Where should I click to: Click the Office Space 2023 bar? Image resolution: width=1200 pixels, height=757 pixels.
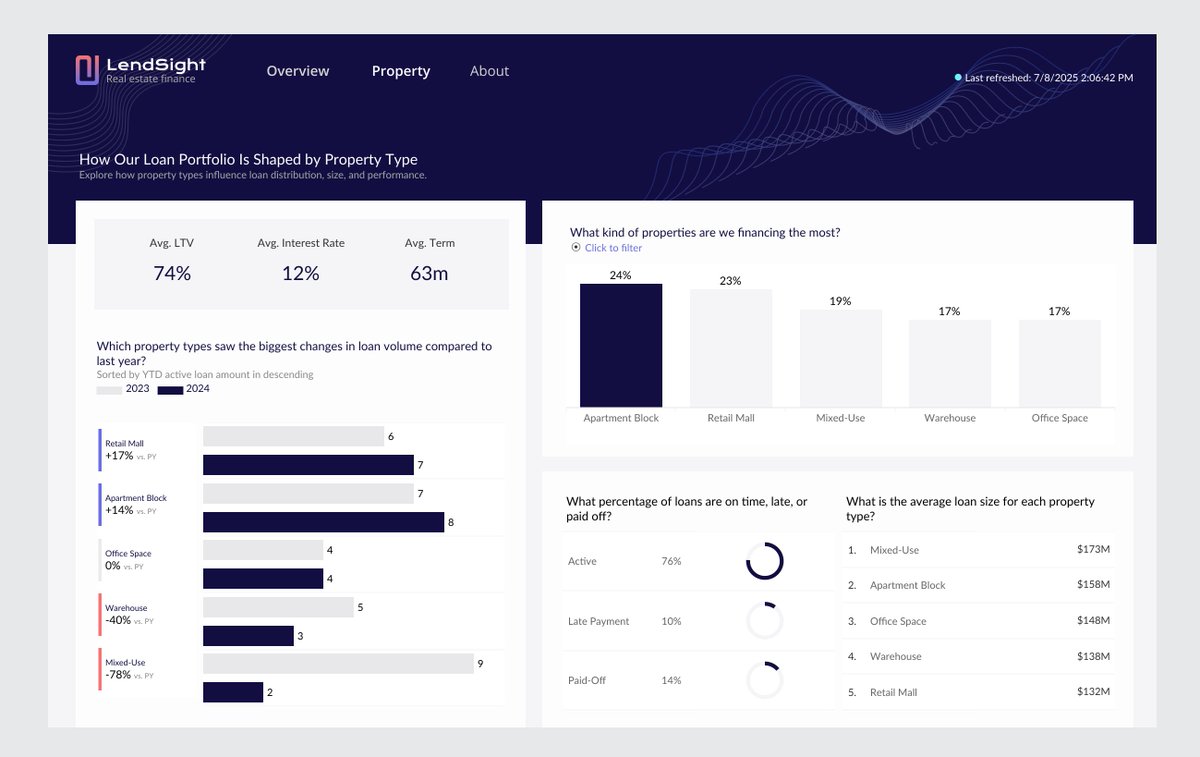coord(263,550)
